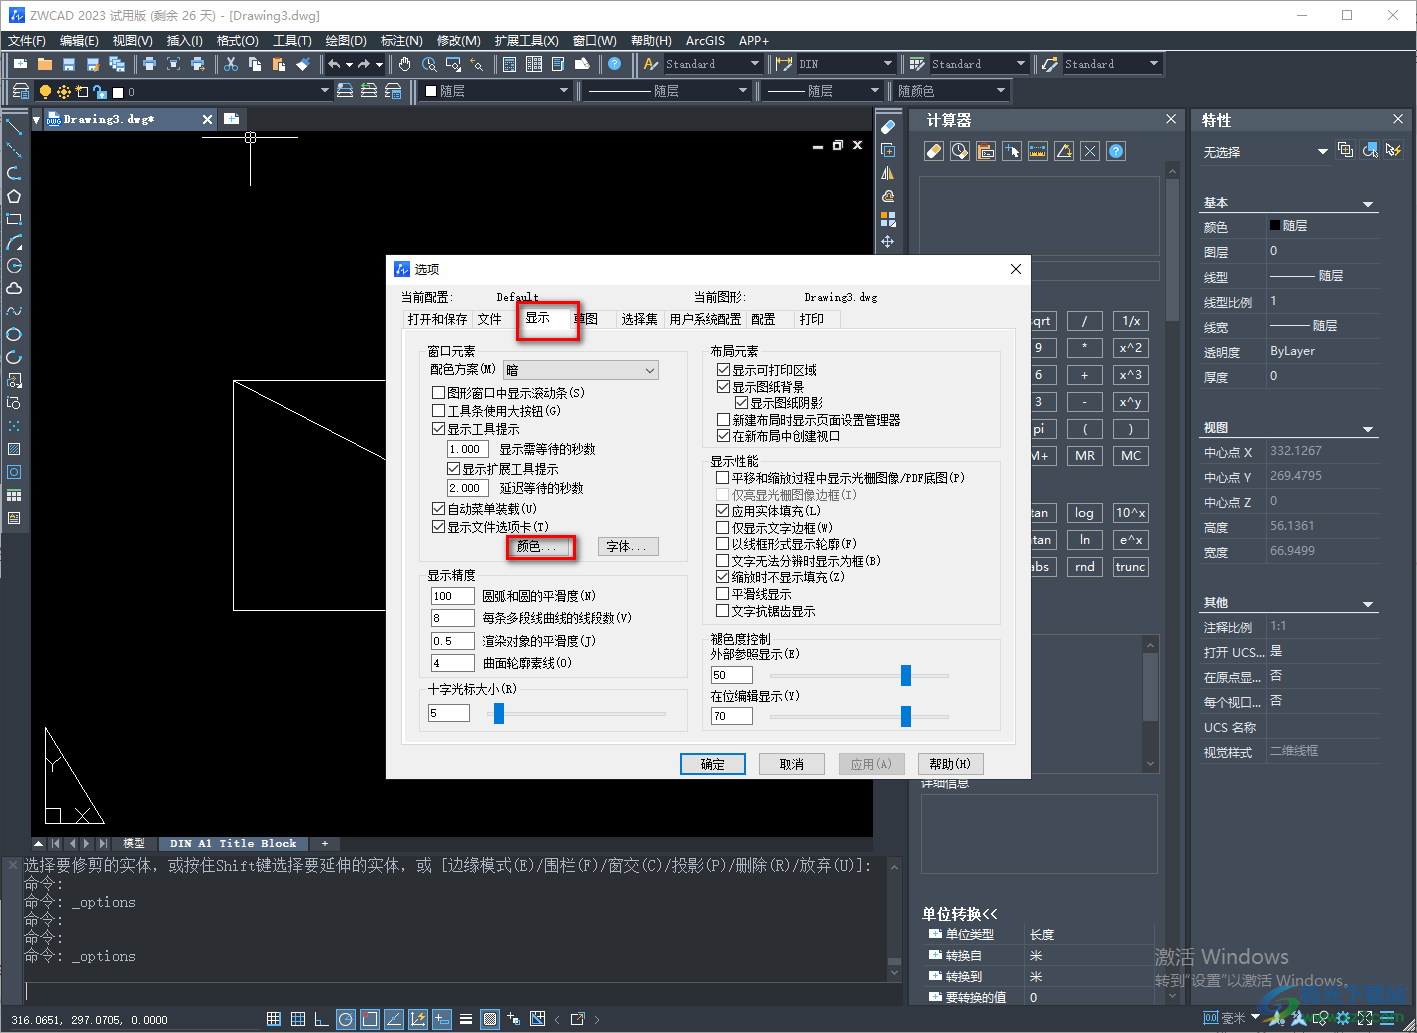Click the 颜色... button
Screen dimensions: 1417x1033
tap(540, 546)
